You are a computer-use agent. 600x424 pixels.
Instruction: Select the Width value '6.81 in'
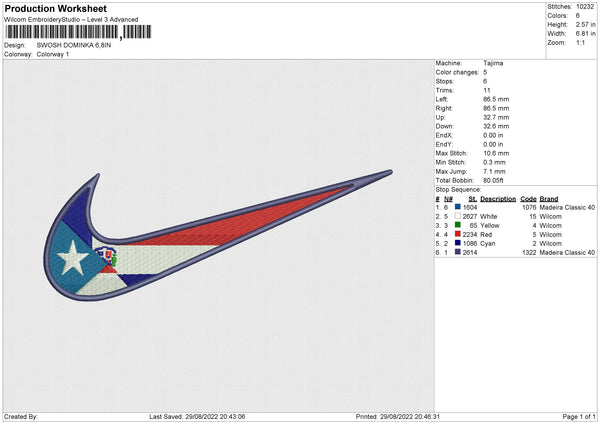click(585, 34)
